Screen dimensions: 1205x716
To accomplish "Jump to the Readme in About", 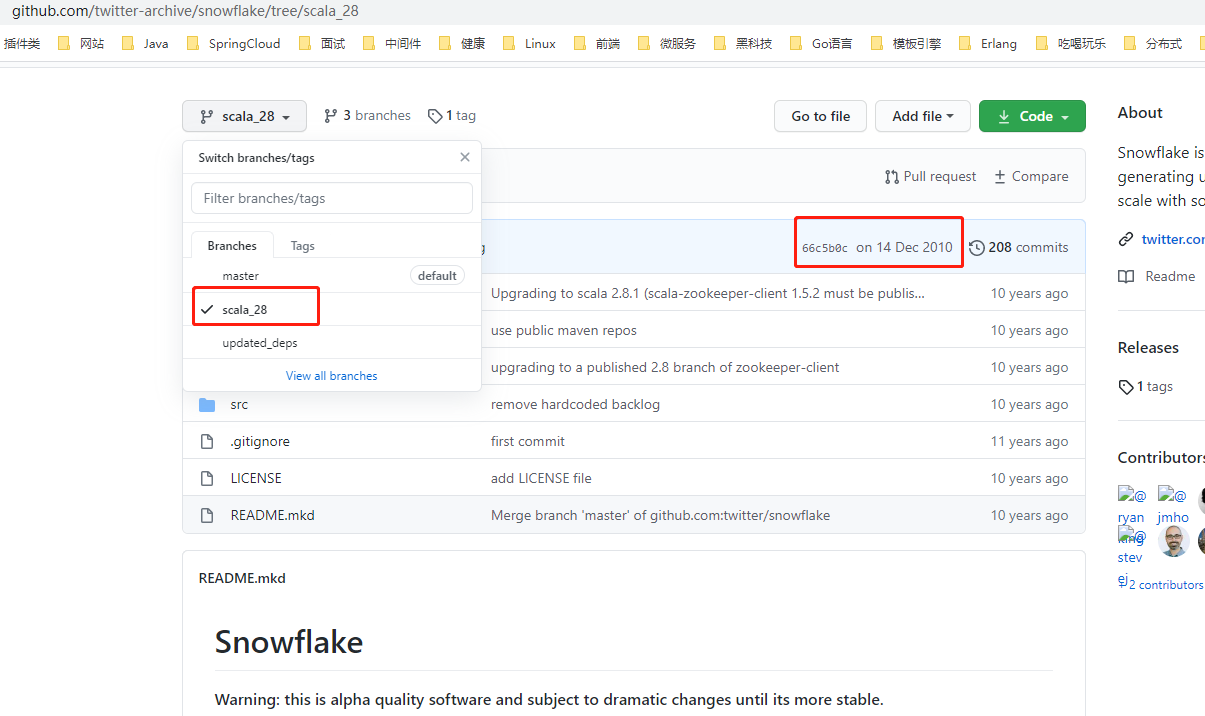I will pyautogui.click(x=1170, y=276).
